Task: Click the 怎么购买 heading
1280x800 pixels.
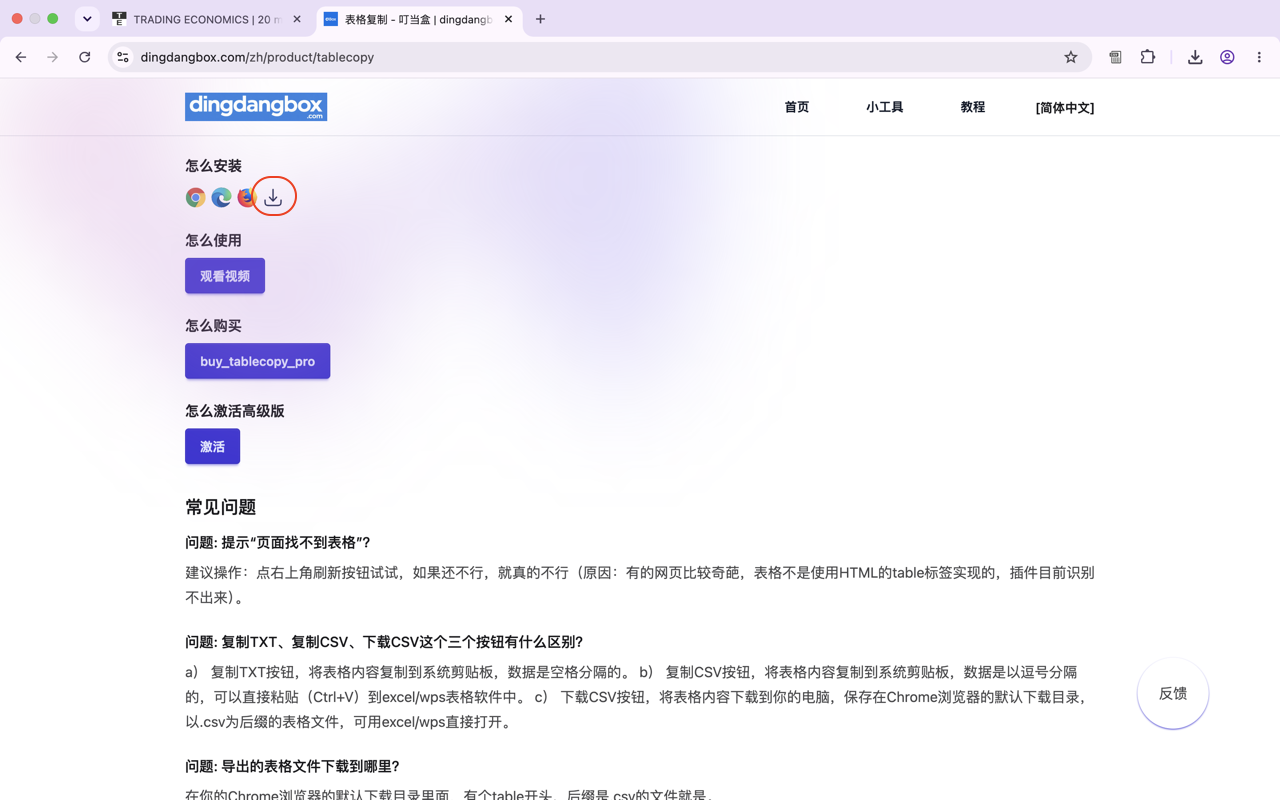Action: tap(213, 326)
